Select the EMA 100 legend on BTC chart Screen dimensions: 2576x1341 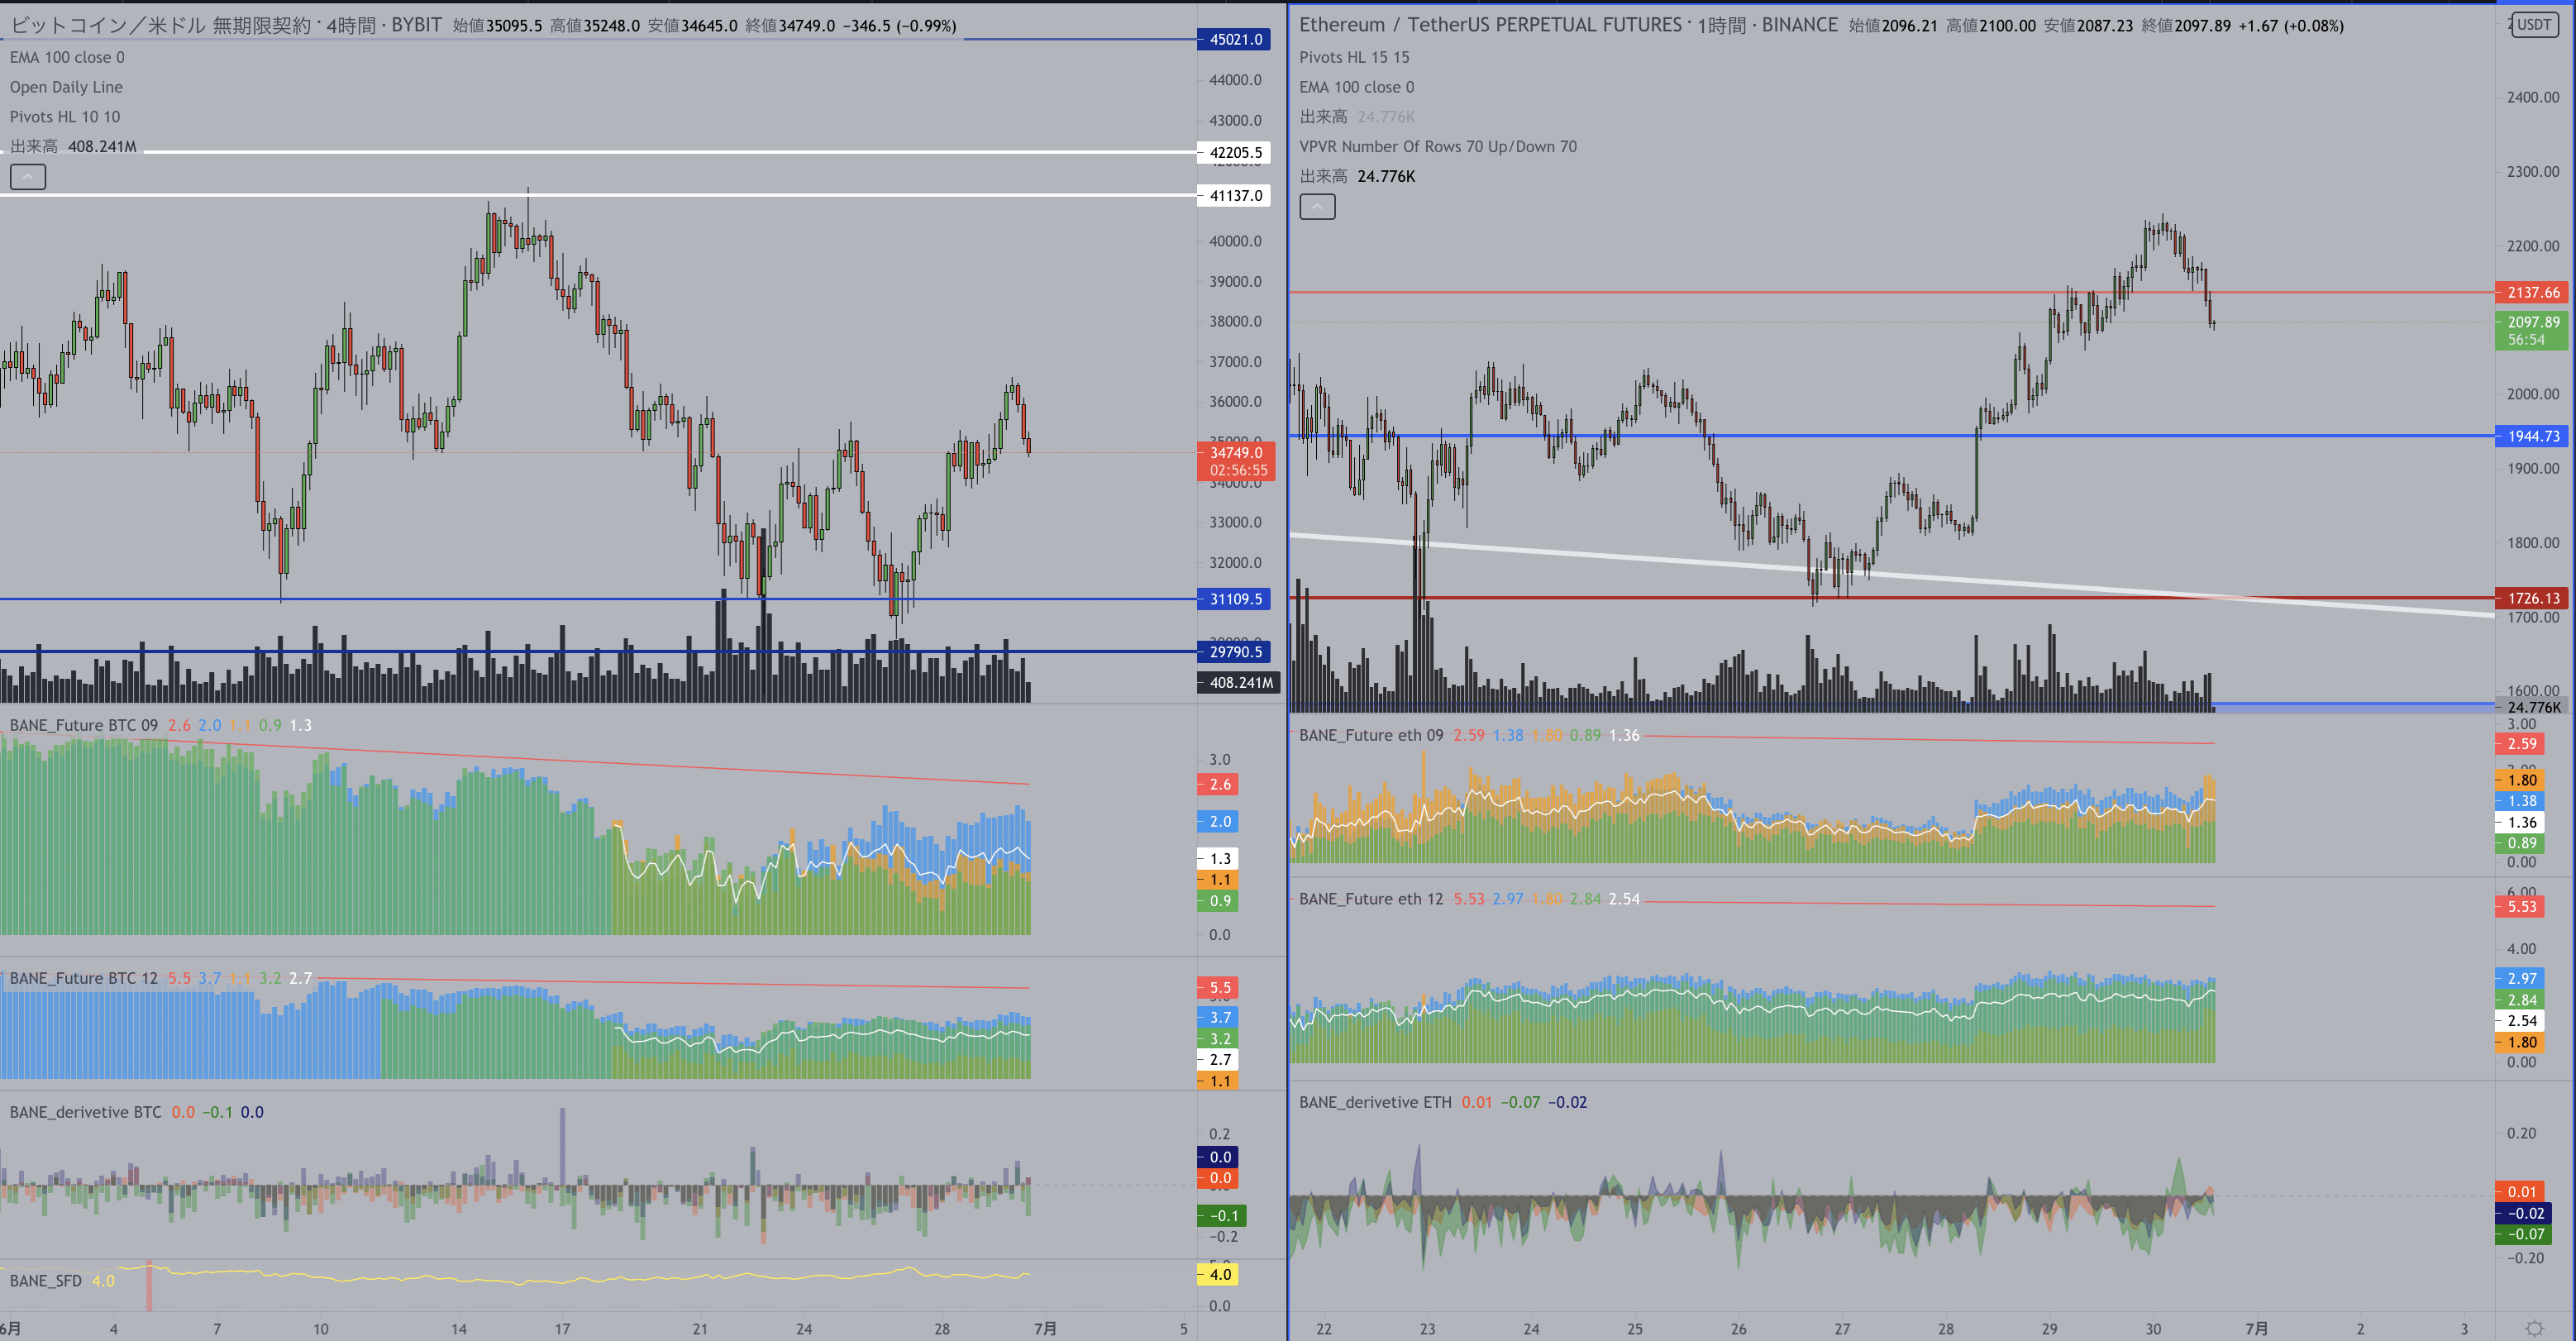[x=67, y=57]
